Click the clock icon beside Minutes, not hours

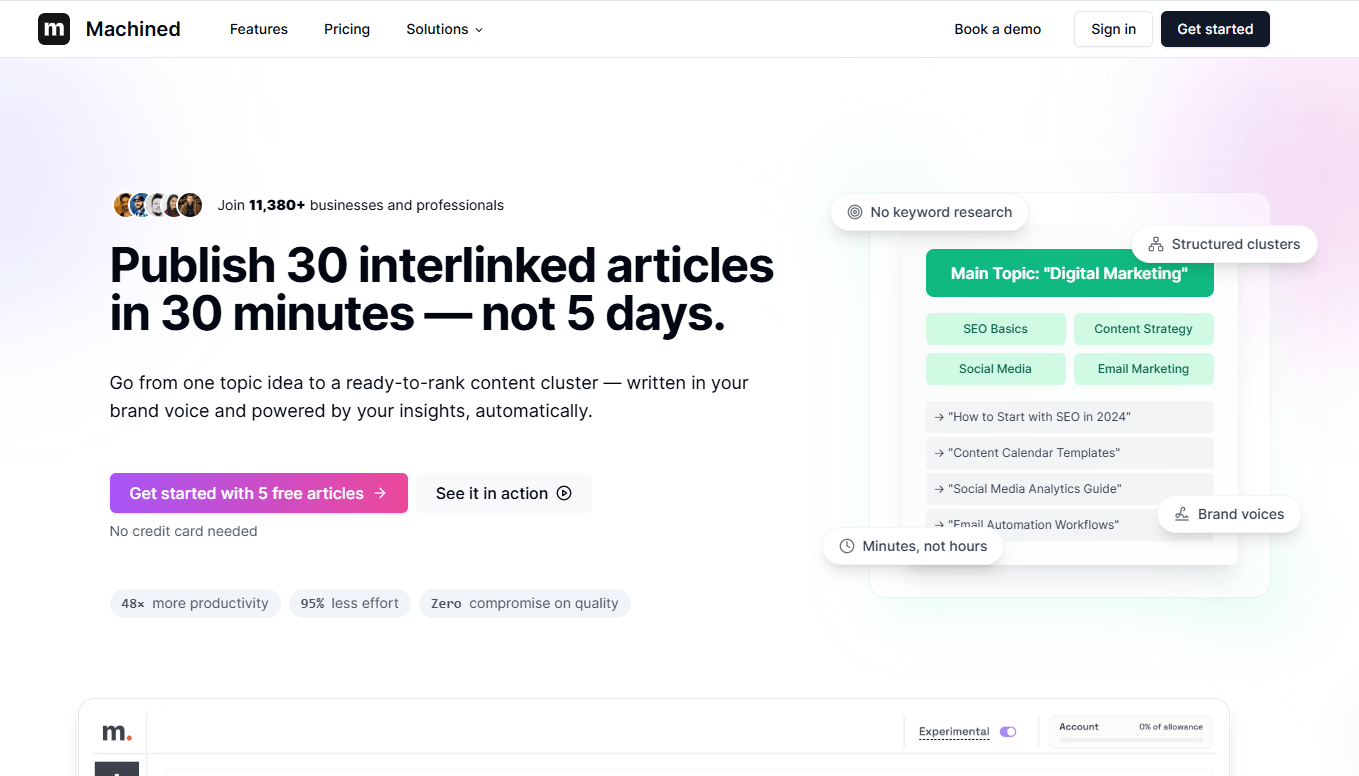(x=847, y=546)
